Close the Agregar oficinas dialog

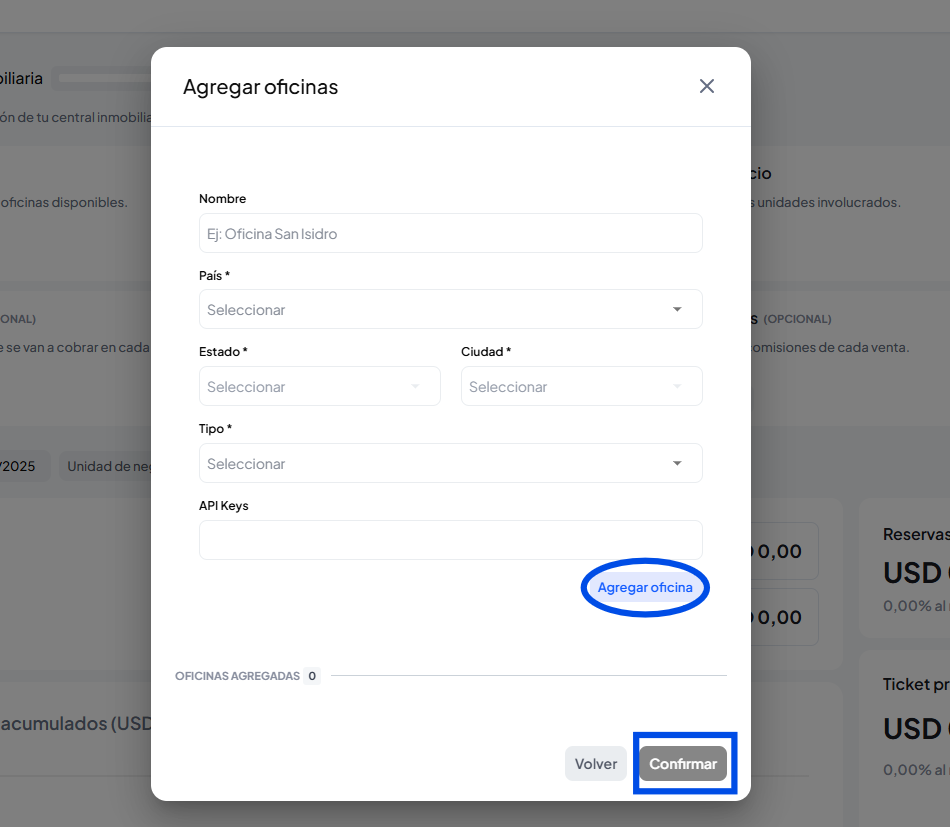tap(707, 86)
